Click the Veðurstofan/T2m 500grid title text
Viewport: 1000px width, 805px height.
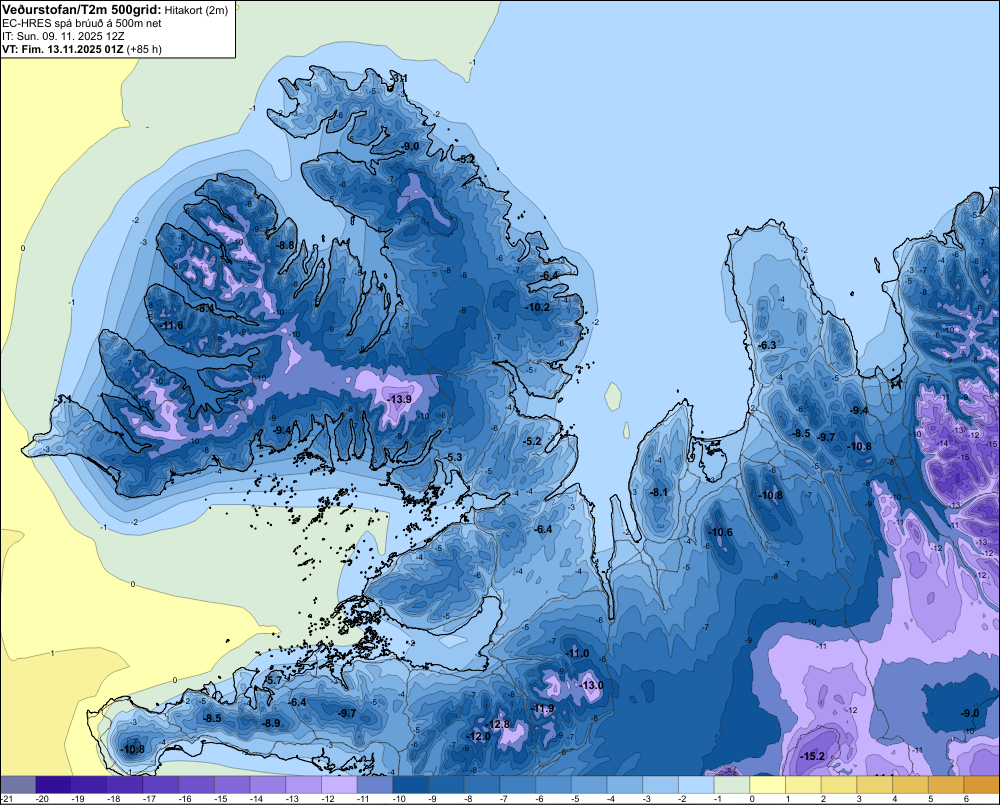(x=81, y=10)
